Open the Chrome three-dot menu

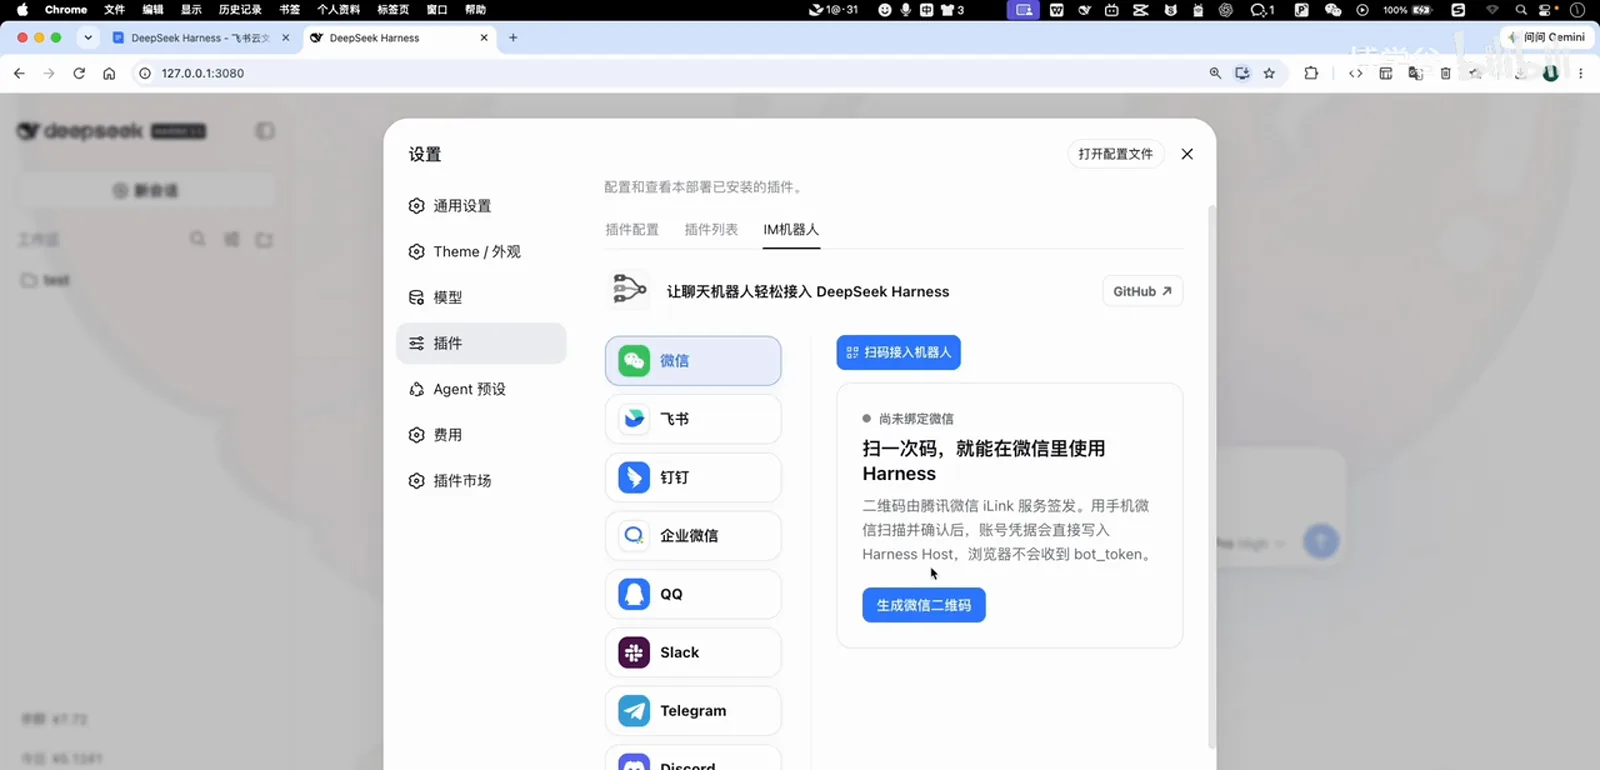tap(1580, 73)
